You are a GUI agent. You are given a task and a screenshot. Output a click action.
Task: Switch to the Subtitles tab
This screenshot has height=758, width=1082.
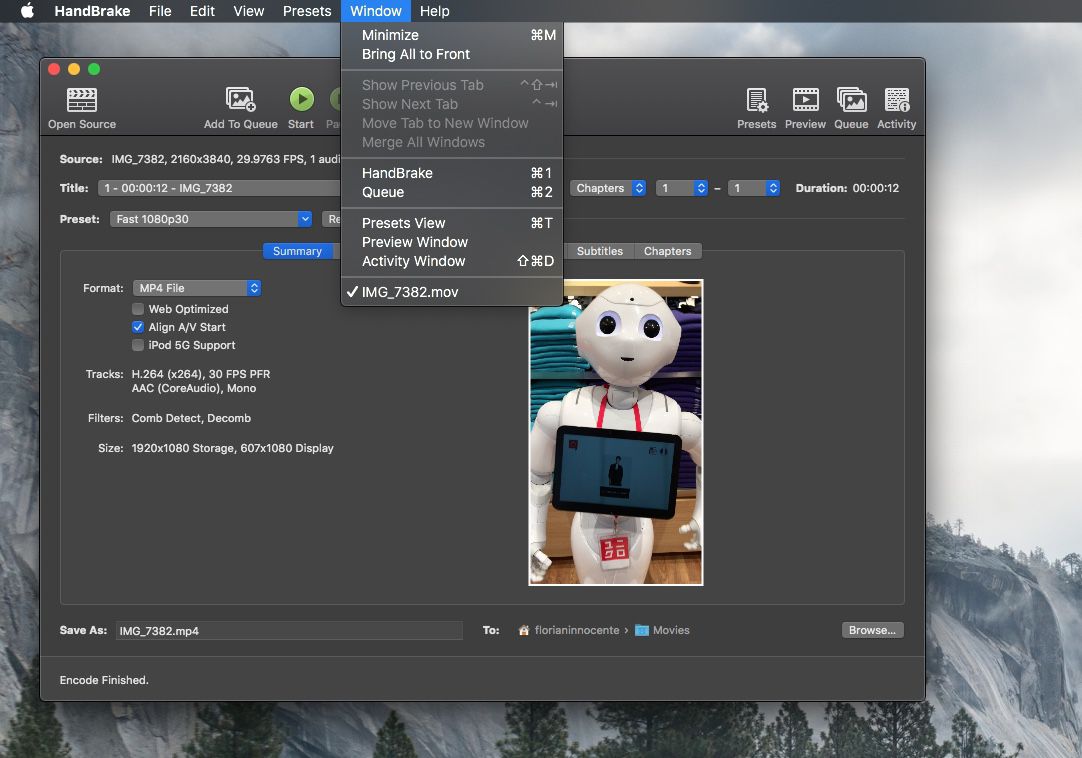point(600,251)
